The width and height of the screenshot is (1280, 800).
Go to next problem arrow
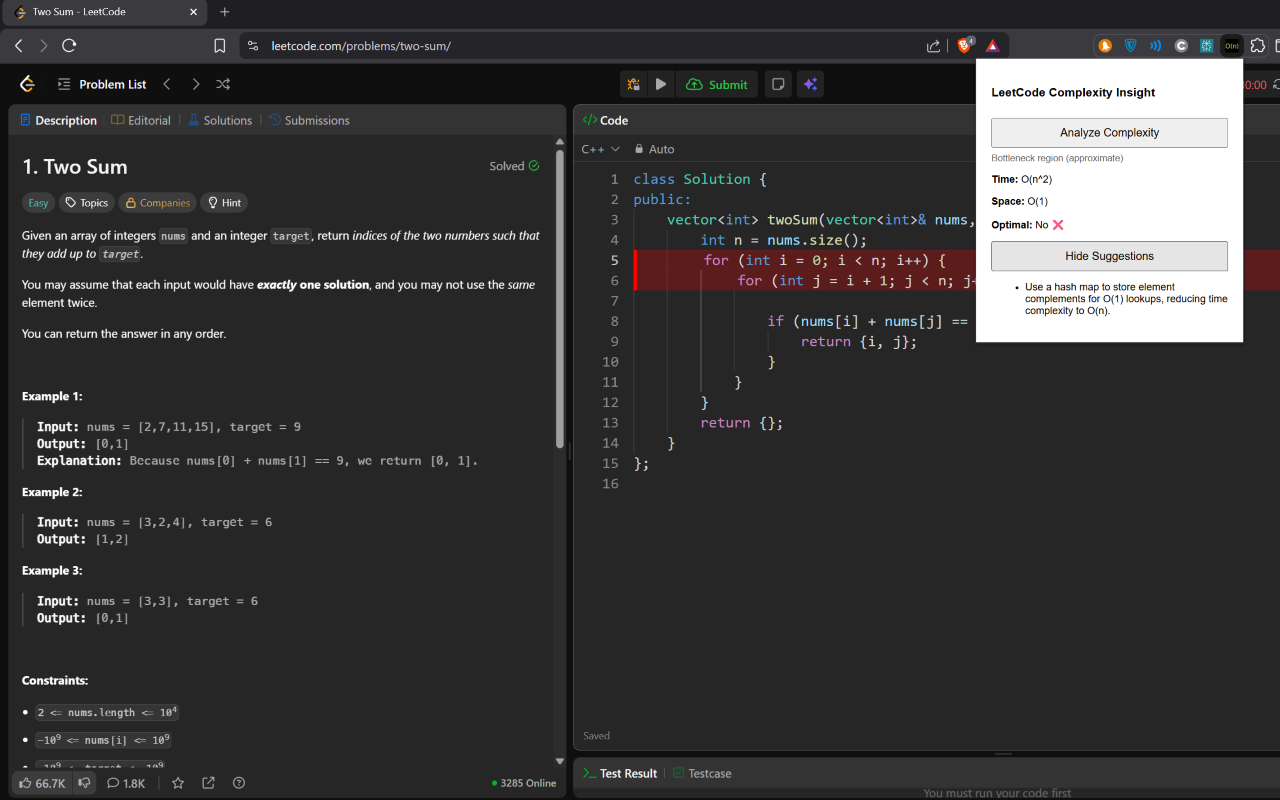195,84
